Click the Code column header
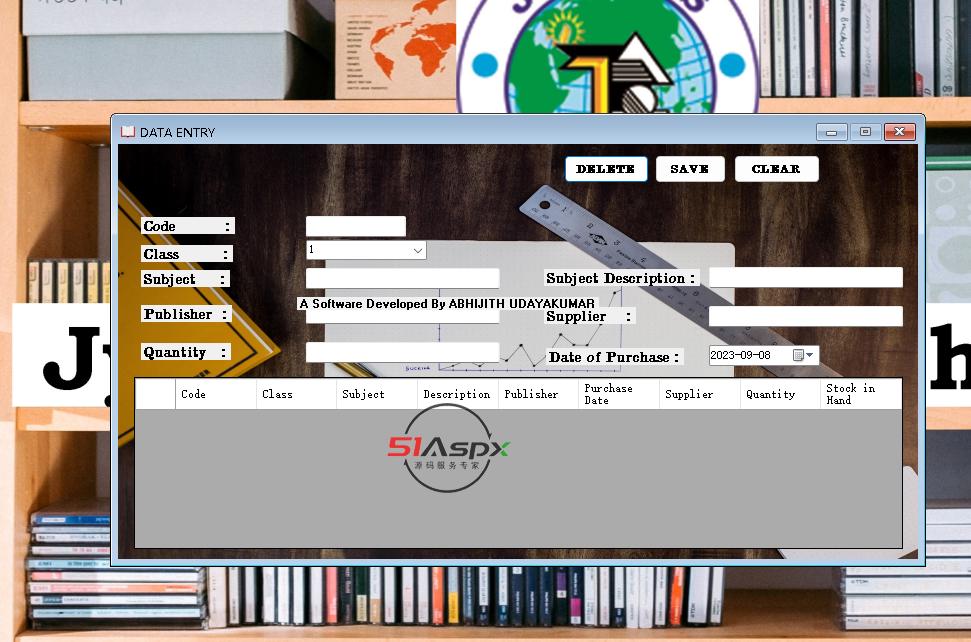The image size is (971, 642). tap(216, 394)
